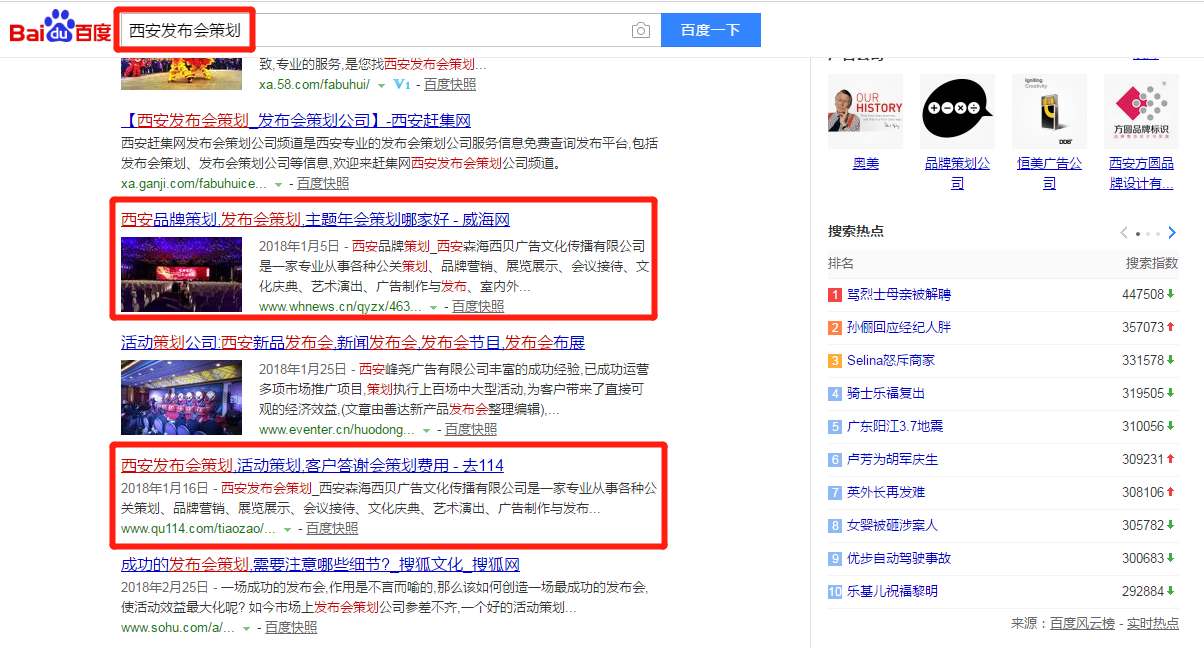Click the search index value 292884
The image size is (1204, 648).
point(1143,591)
